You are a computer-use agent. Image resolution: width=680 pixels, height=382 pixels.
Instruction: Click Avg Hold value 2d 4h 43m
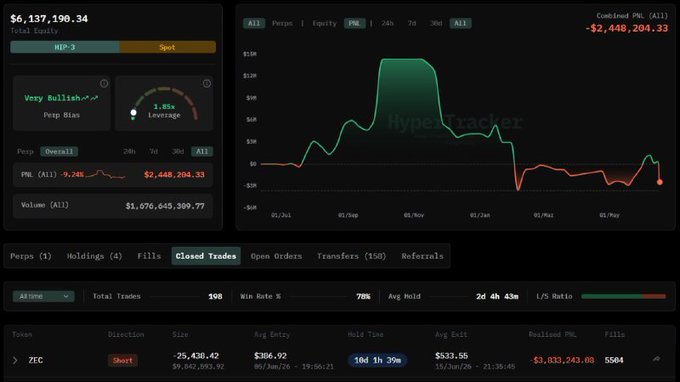click(497, 296)
